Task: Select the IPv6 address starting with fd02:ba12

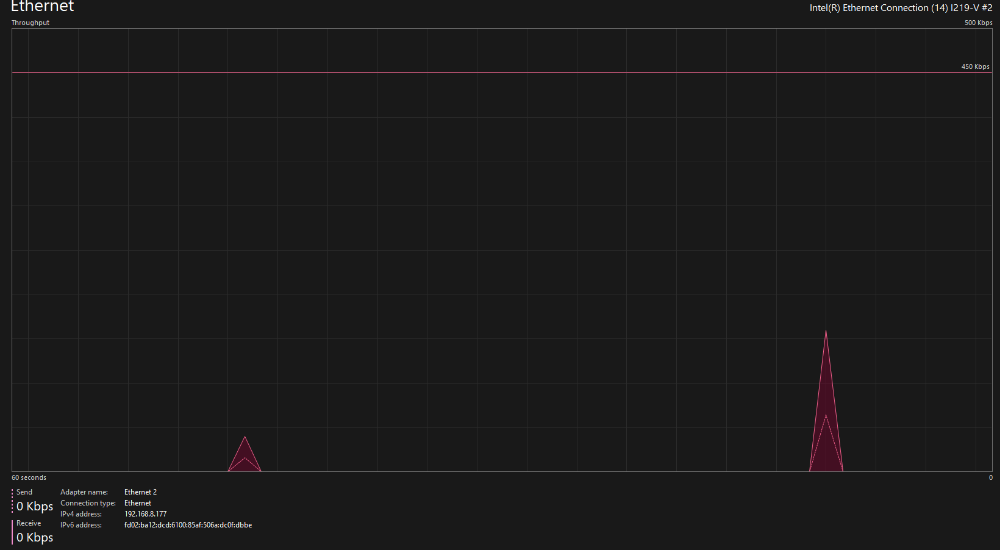Action: pos(188,526)
